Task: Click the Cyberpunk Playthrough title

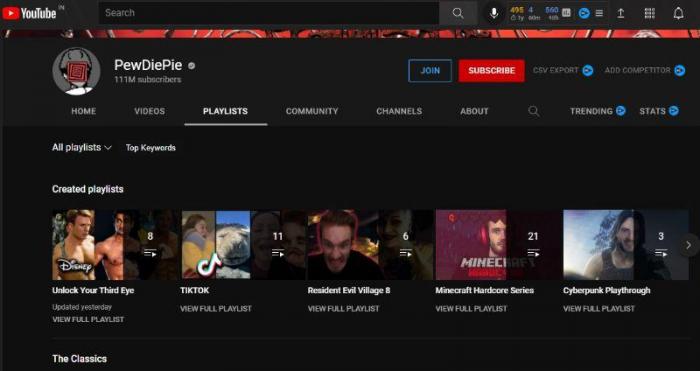Action: (x=607, y=290)
